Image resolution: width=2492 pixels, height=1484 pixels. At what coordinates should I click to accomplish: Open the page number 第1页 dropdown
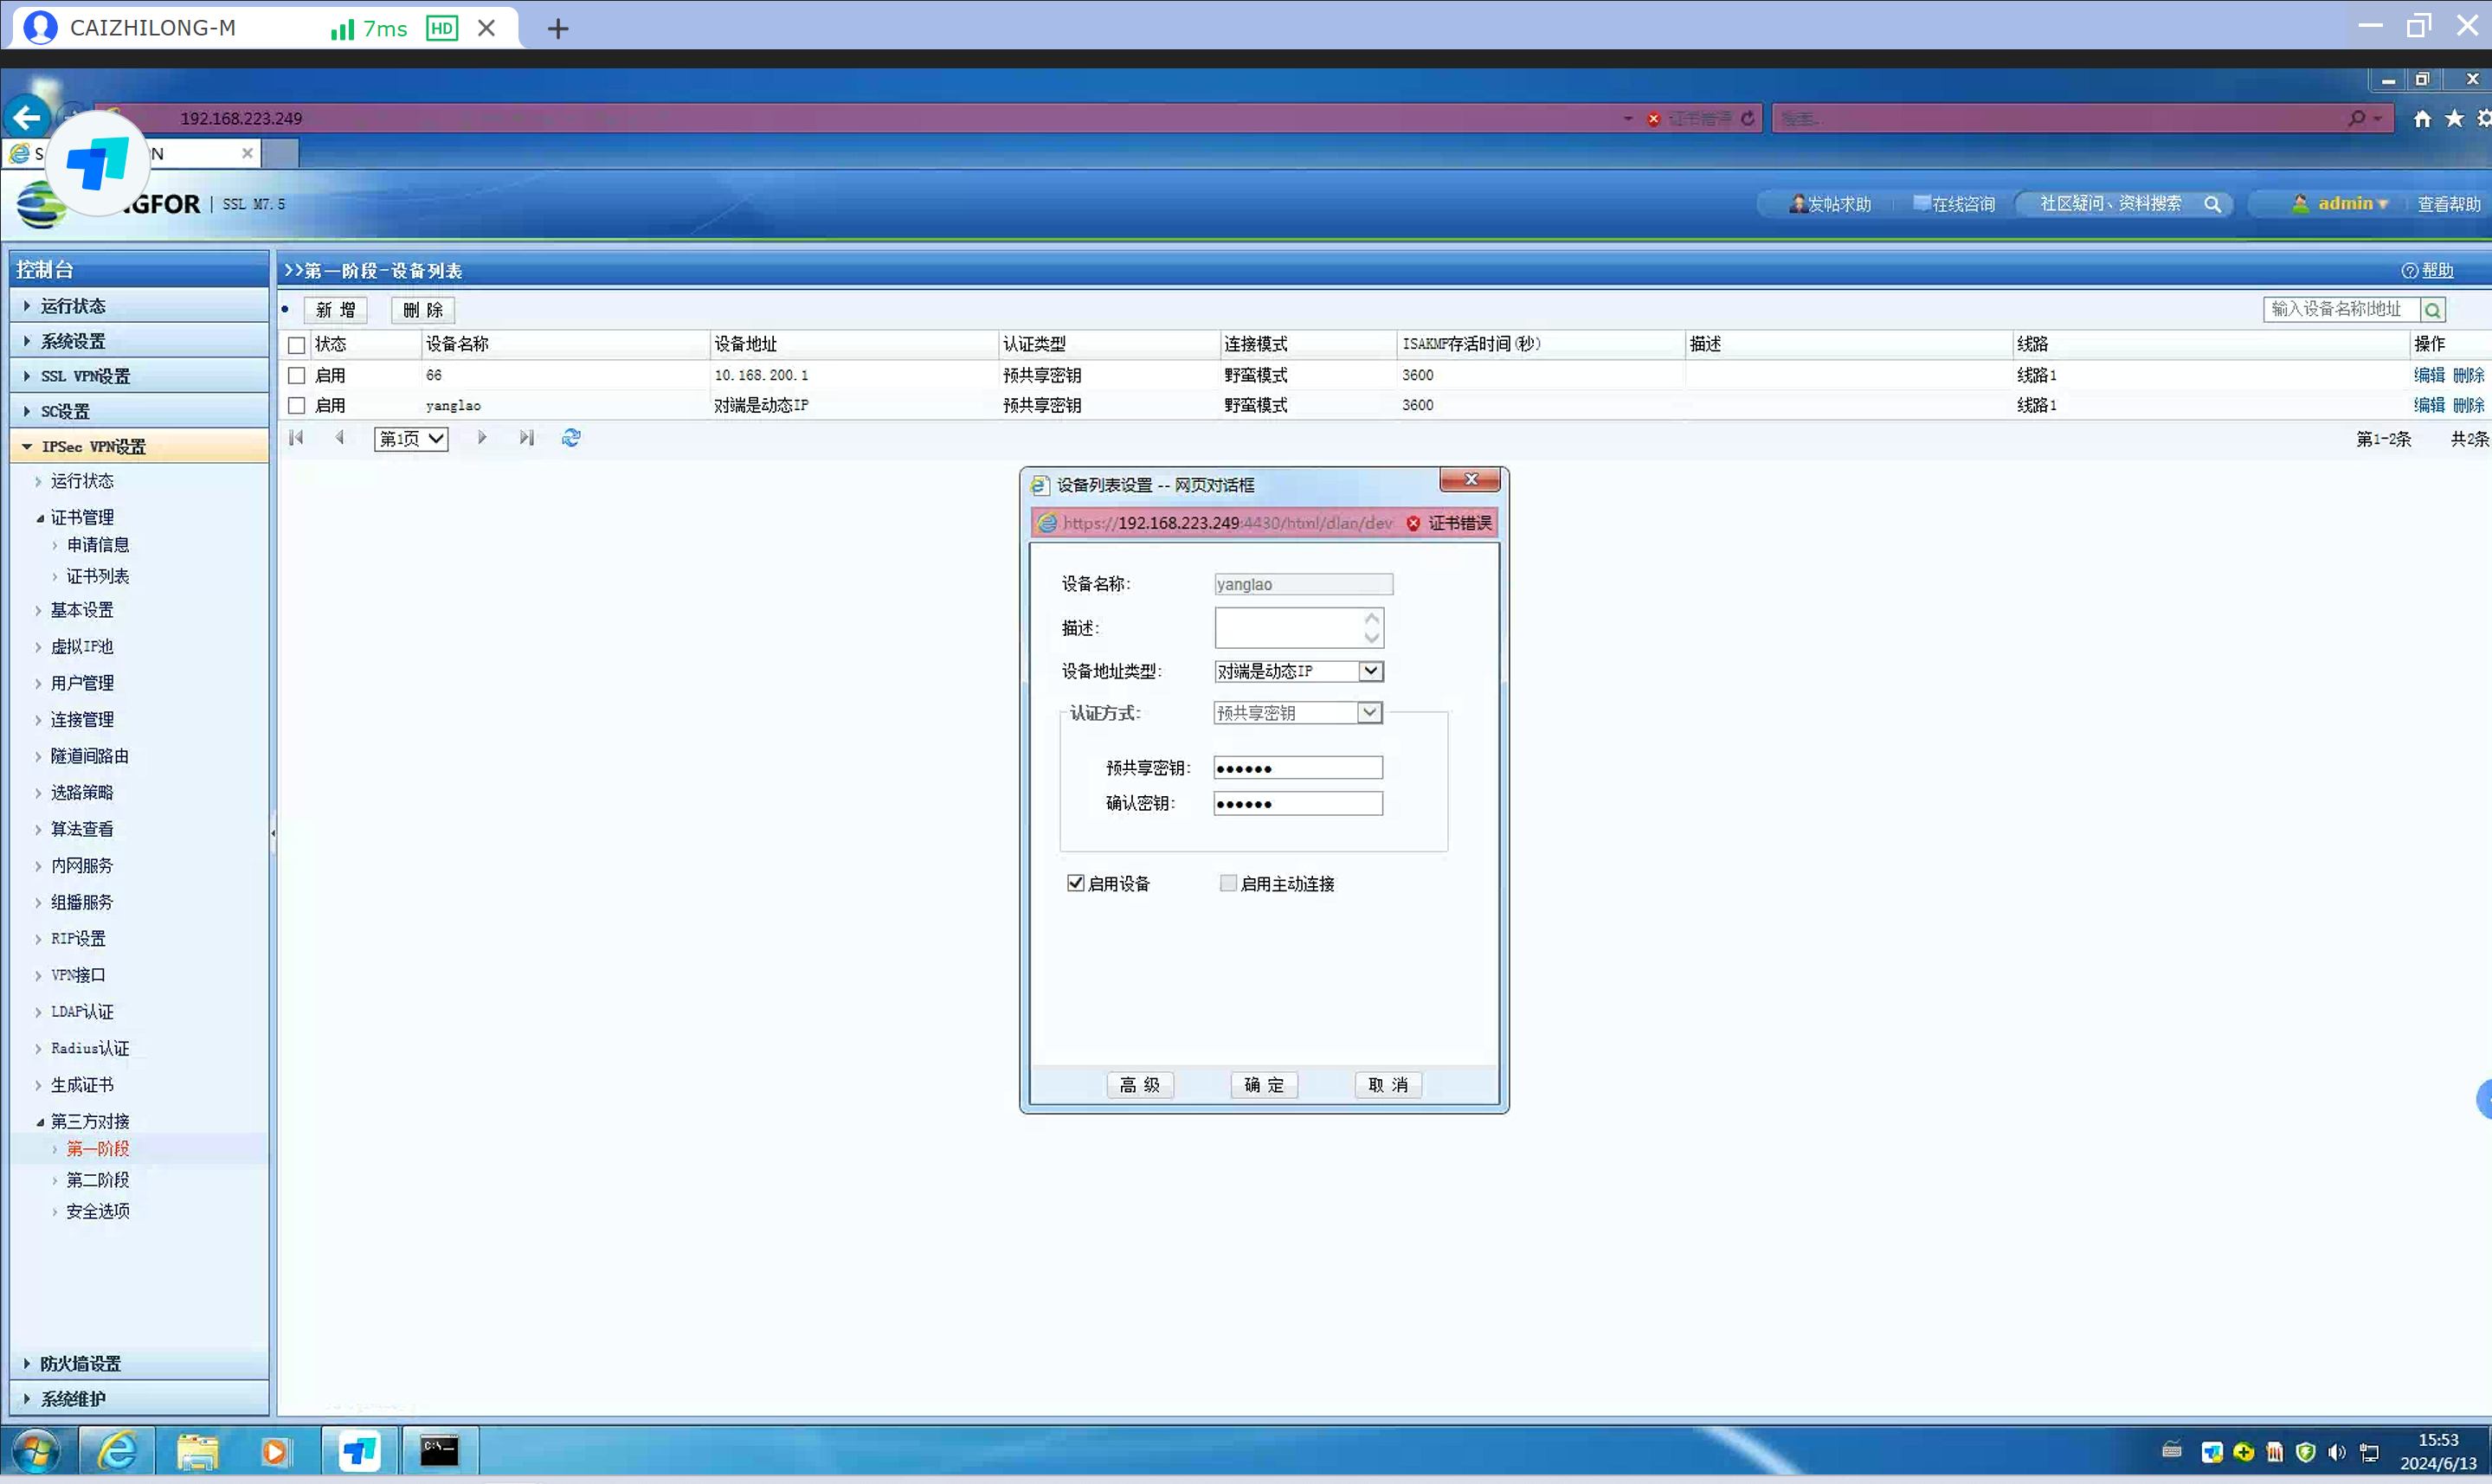click(411, 439)
